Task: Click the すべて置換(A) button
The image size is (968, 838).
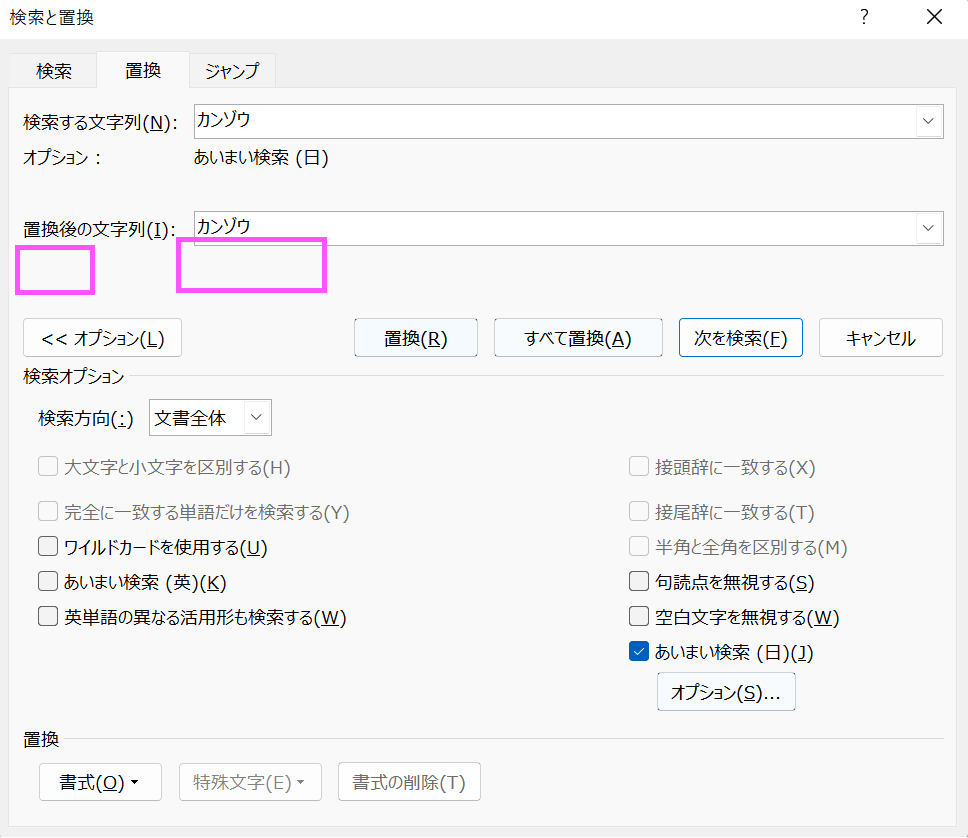Action: 578,338
